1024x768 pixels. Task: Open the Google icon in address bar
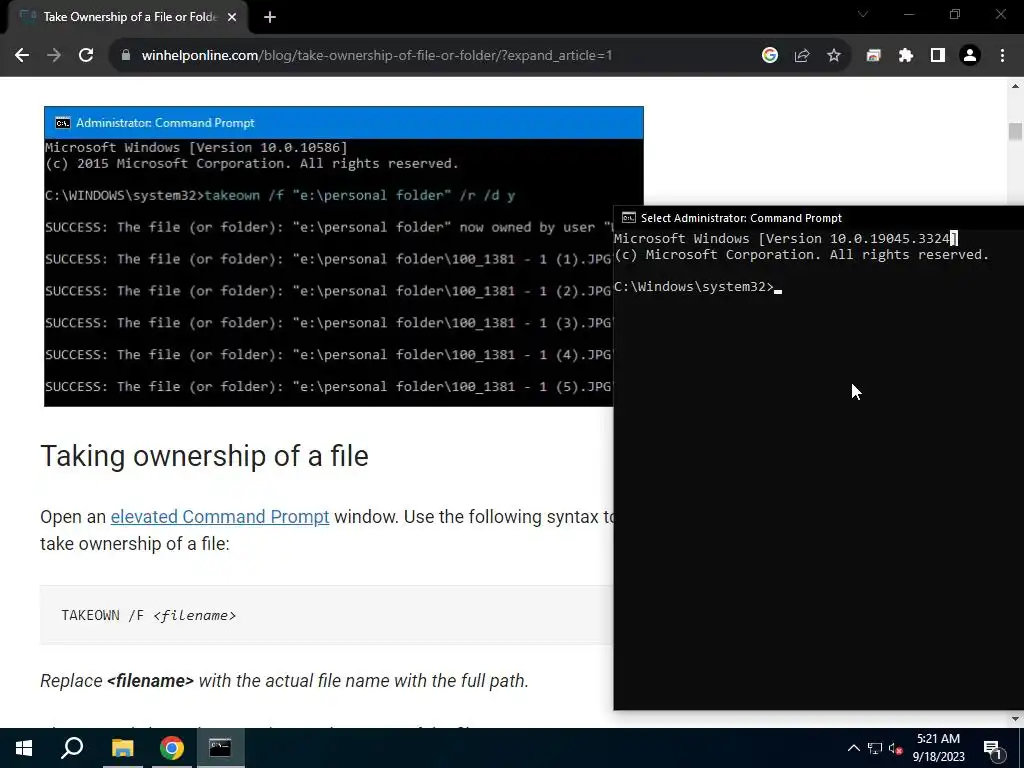[770, 56]
